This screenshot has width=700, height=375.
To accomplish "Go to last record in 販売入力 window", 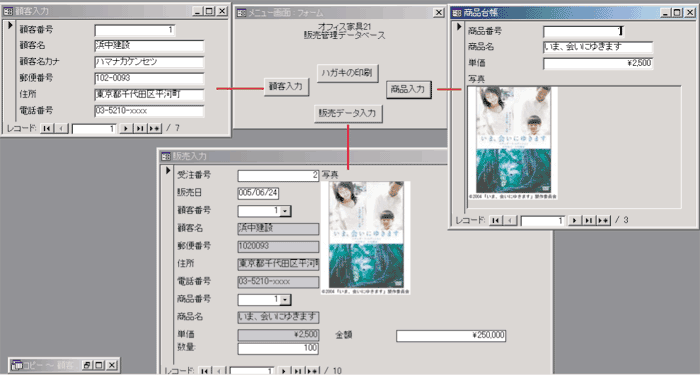I will coord(298,371).
